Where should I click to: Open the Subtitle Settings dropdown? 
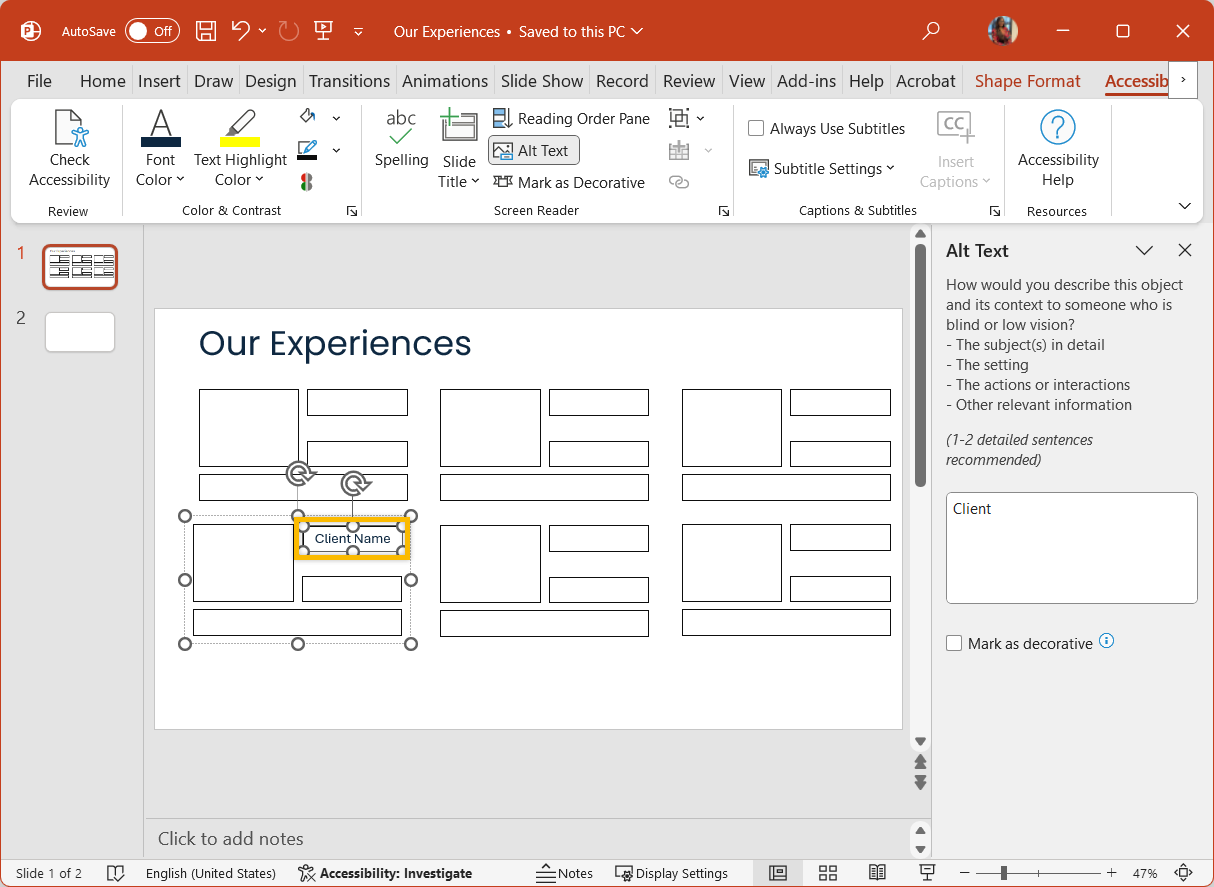pos(822,169)
